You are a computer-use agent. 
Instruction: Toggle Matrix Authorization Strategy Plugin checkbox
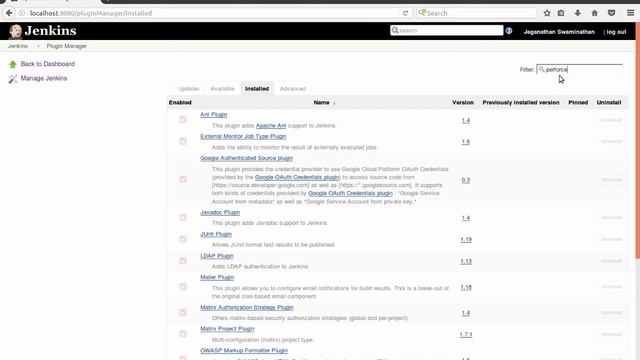click(x=183, y=312)
